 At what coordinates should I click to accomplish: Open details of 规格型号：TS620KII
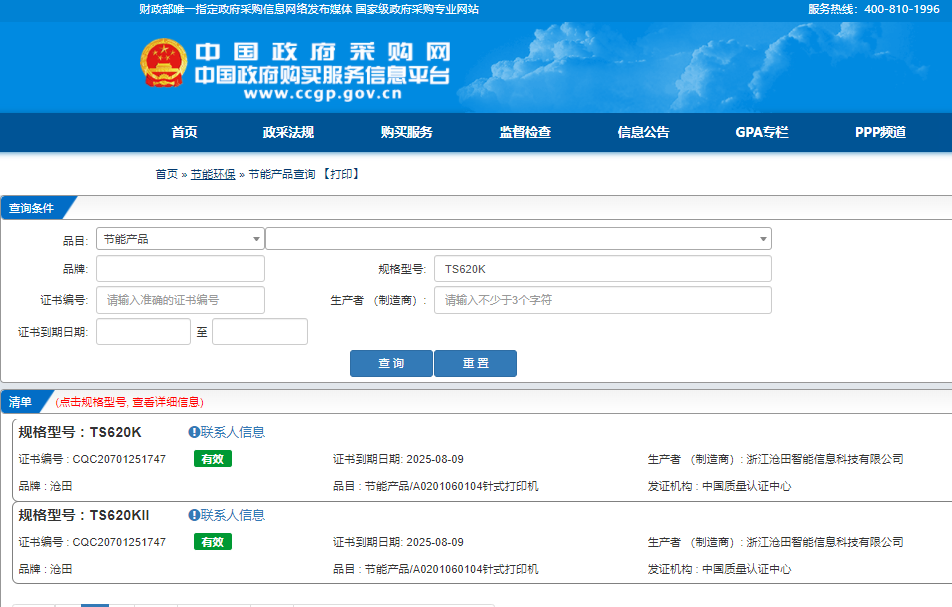point(84,515)
